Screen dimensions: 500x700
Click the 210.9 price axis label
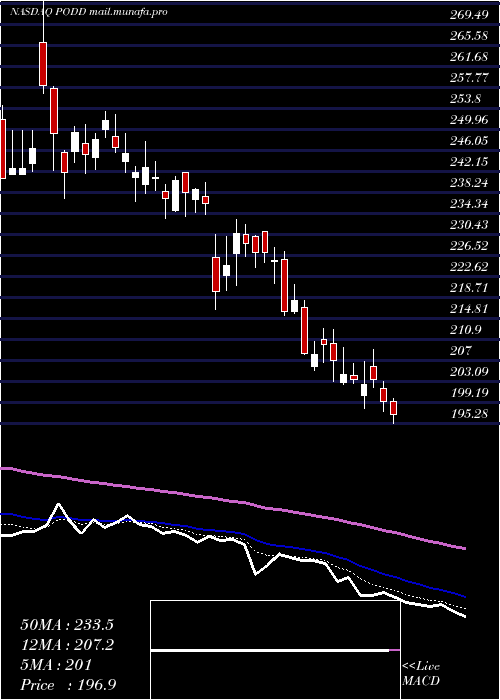(x=466, y=329)
